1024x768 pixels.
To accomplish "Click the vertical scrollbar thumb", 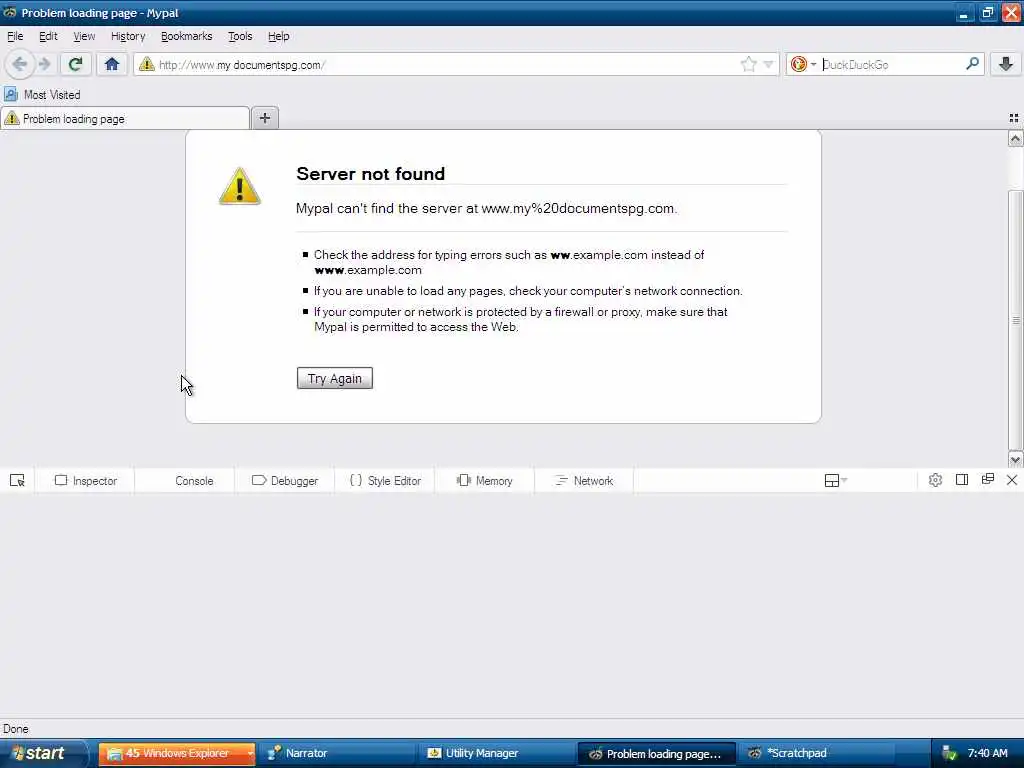I will pos(1015,320).
